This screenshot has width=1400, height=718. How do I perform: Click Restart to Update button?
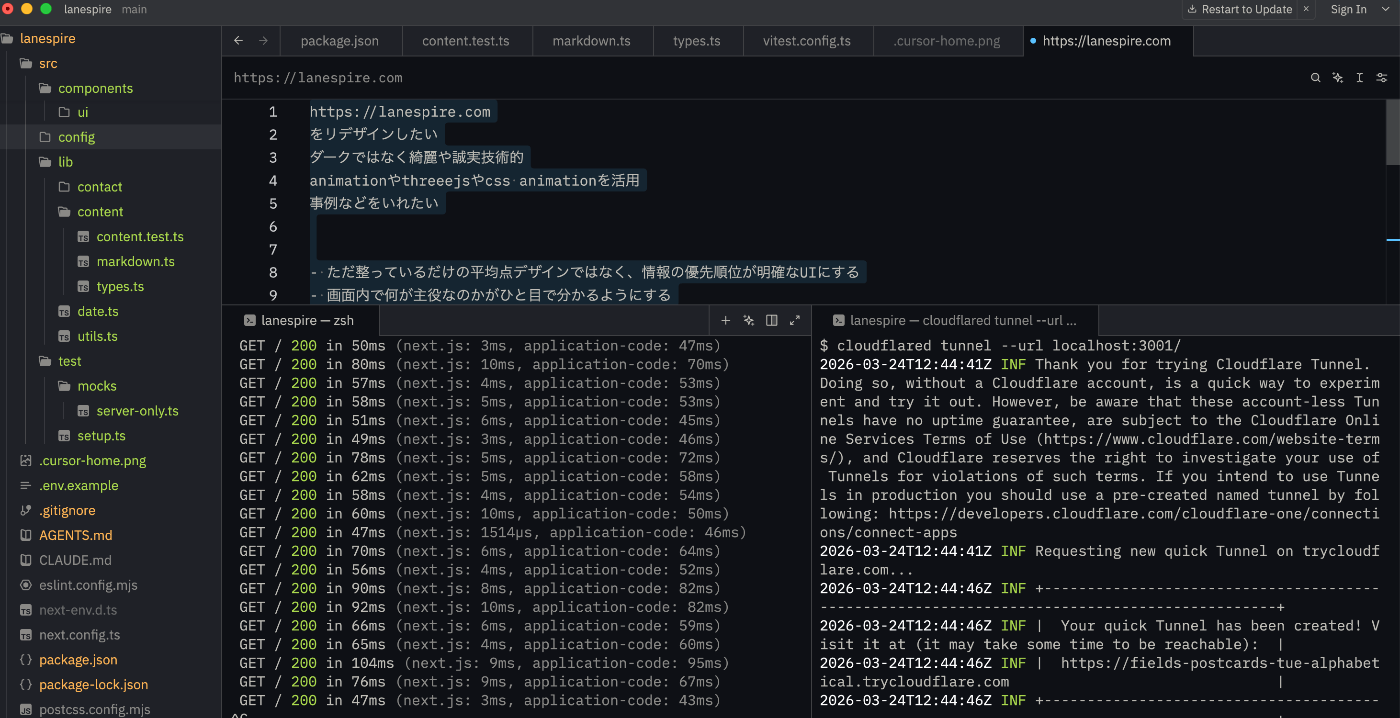pos(1239,9)
